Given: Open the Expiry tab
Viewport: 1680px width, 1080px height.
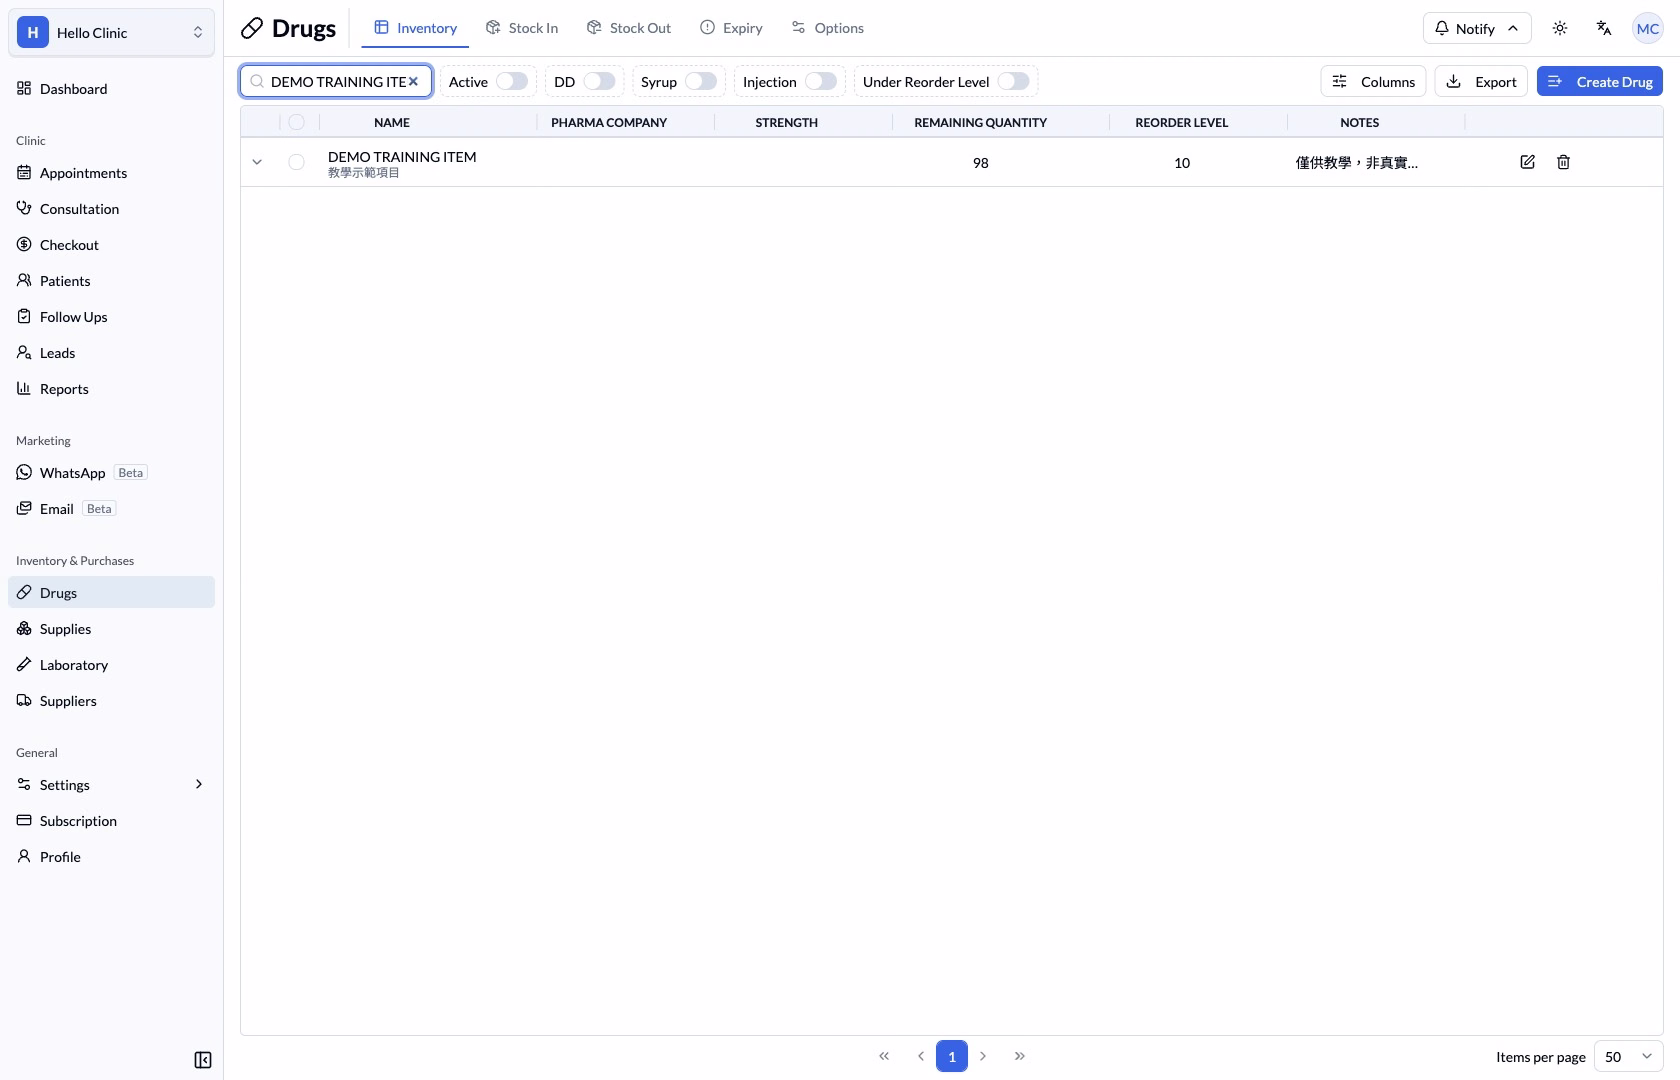Looking at the screenshot, I should coord(731,28).
